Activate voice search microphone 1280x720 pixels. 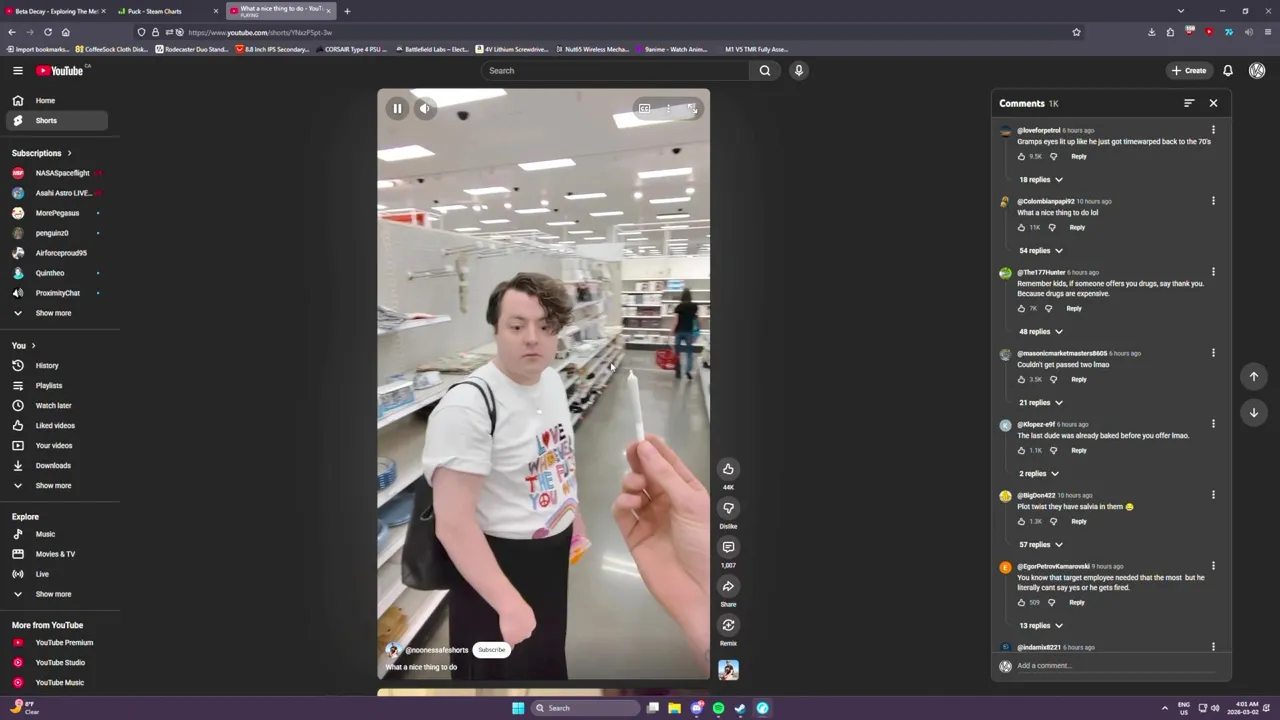(798, 70)
